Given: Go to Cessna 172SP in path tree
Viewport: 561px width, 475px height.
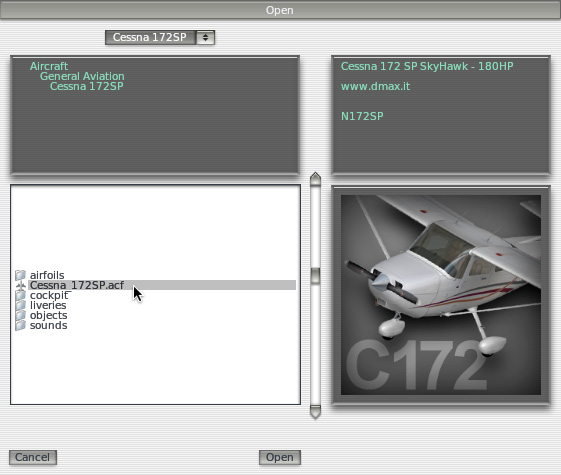Looking at the screenshot, I should (86, 86).
